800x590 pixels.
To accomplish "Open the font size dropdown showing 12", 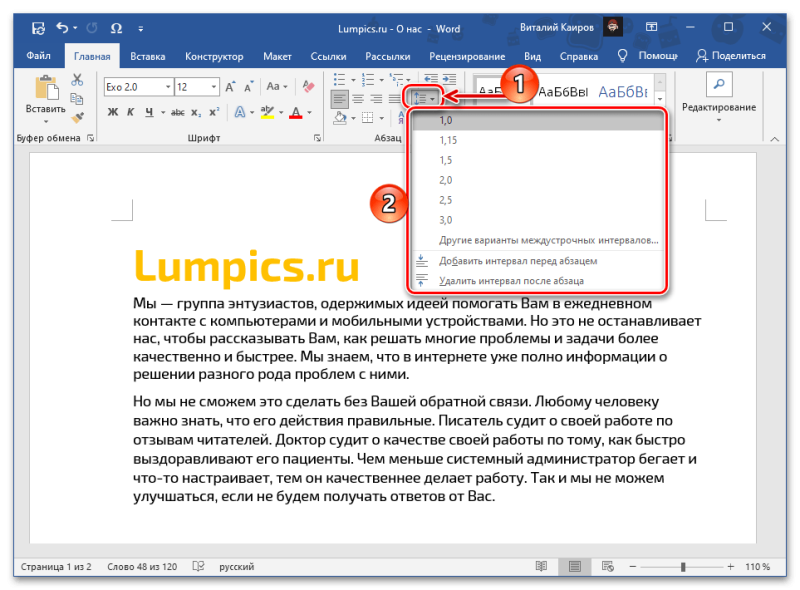I will coord(214,87).
